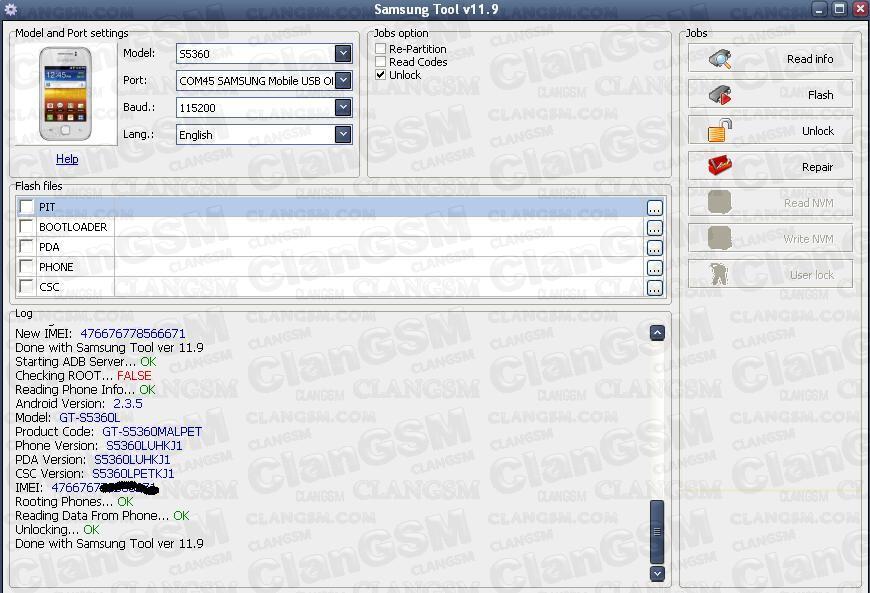Click the PDA row label
Viewport: 870px width, 593px height.
coord(49,247)
